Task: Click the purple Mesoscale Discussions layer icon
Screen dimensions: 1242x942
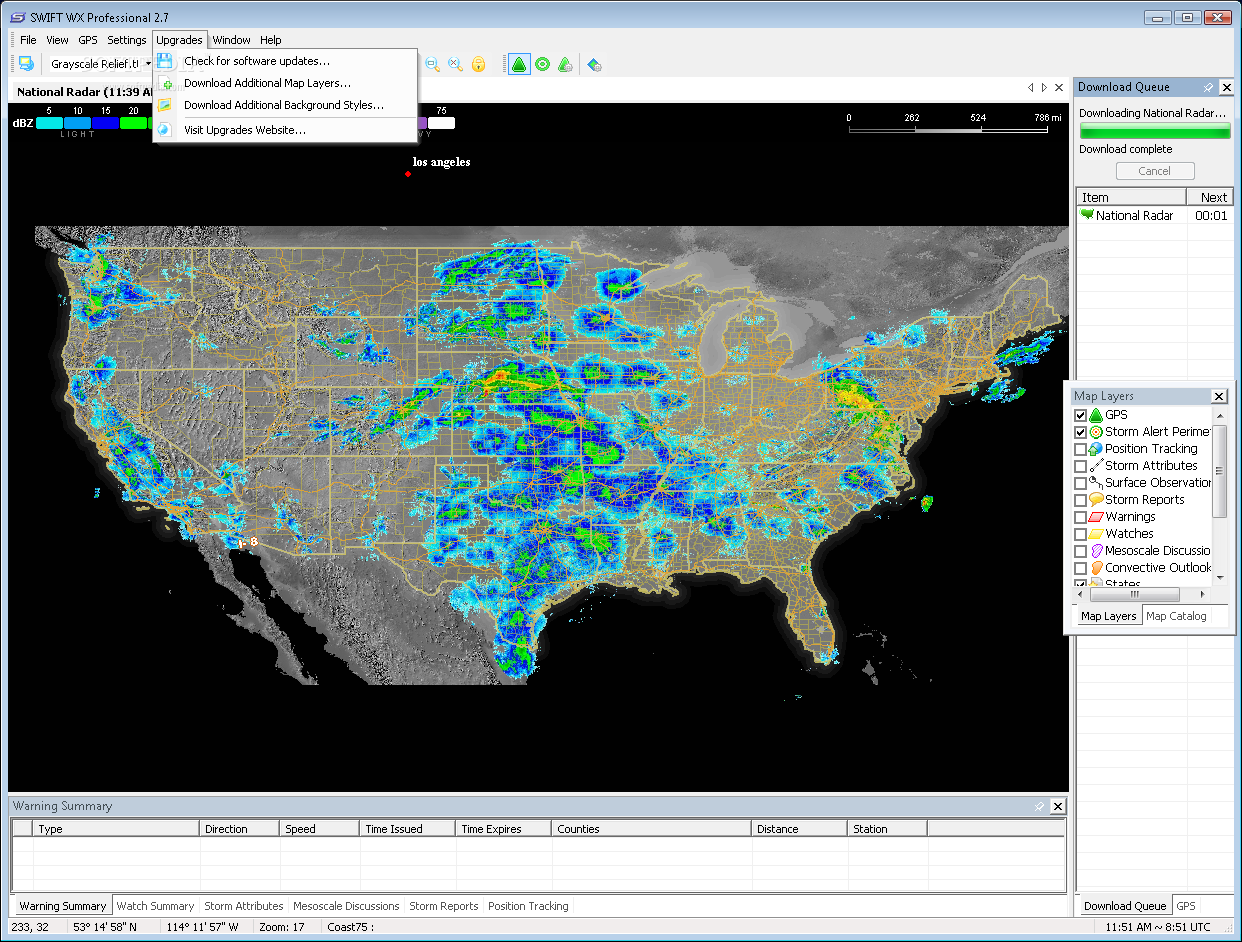Action: (x=1096, y=551)
